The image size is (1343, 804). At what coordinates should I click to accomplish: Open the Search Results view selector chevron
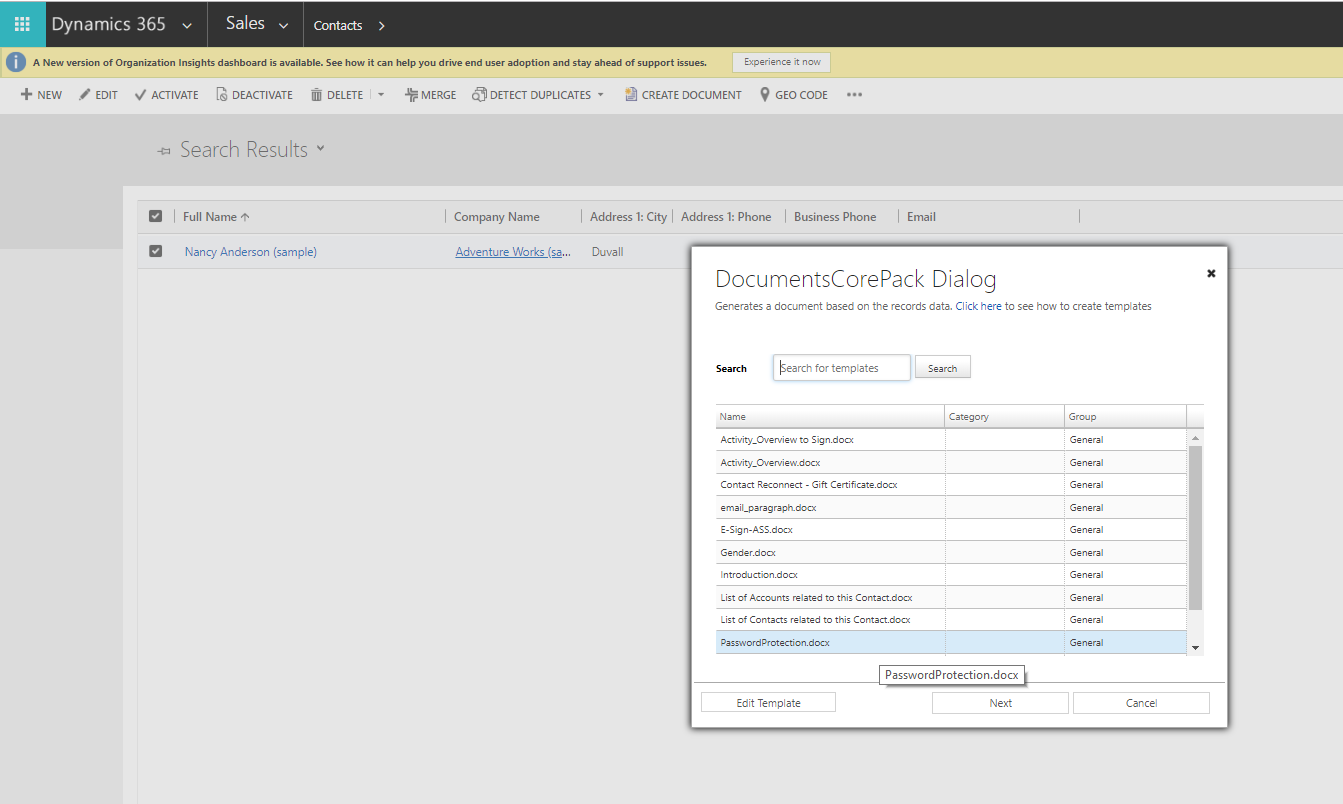[x=321, y=148]
